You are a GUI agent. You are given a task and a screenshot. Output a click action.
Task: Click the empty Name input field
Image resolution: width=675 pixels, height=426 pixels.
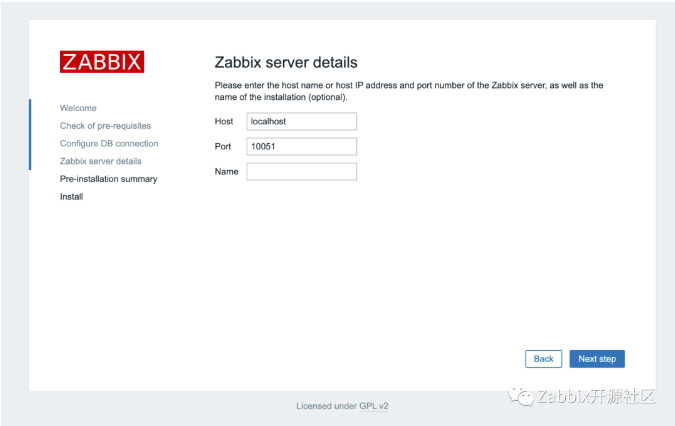(x=301, y=171)
